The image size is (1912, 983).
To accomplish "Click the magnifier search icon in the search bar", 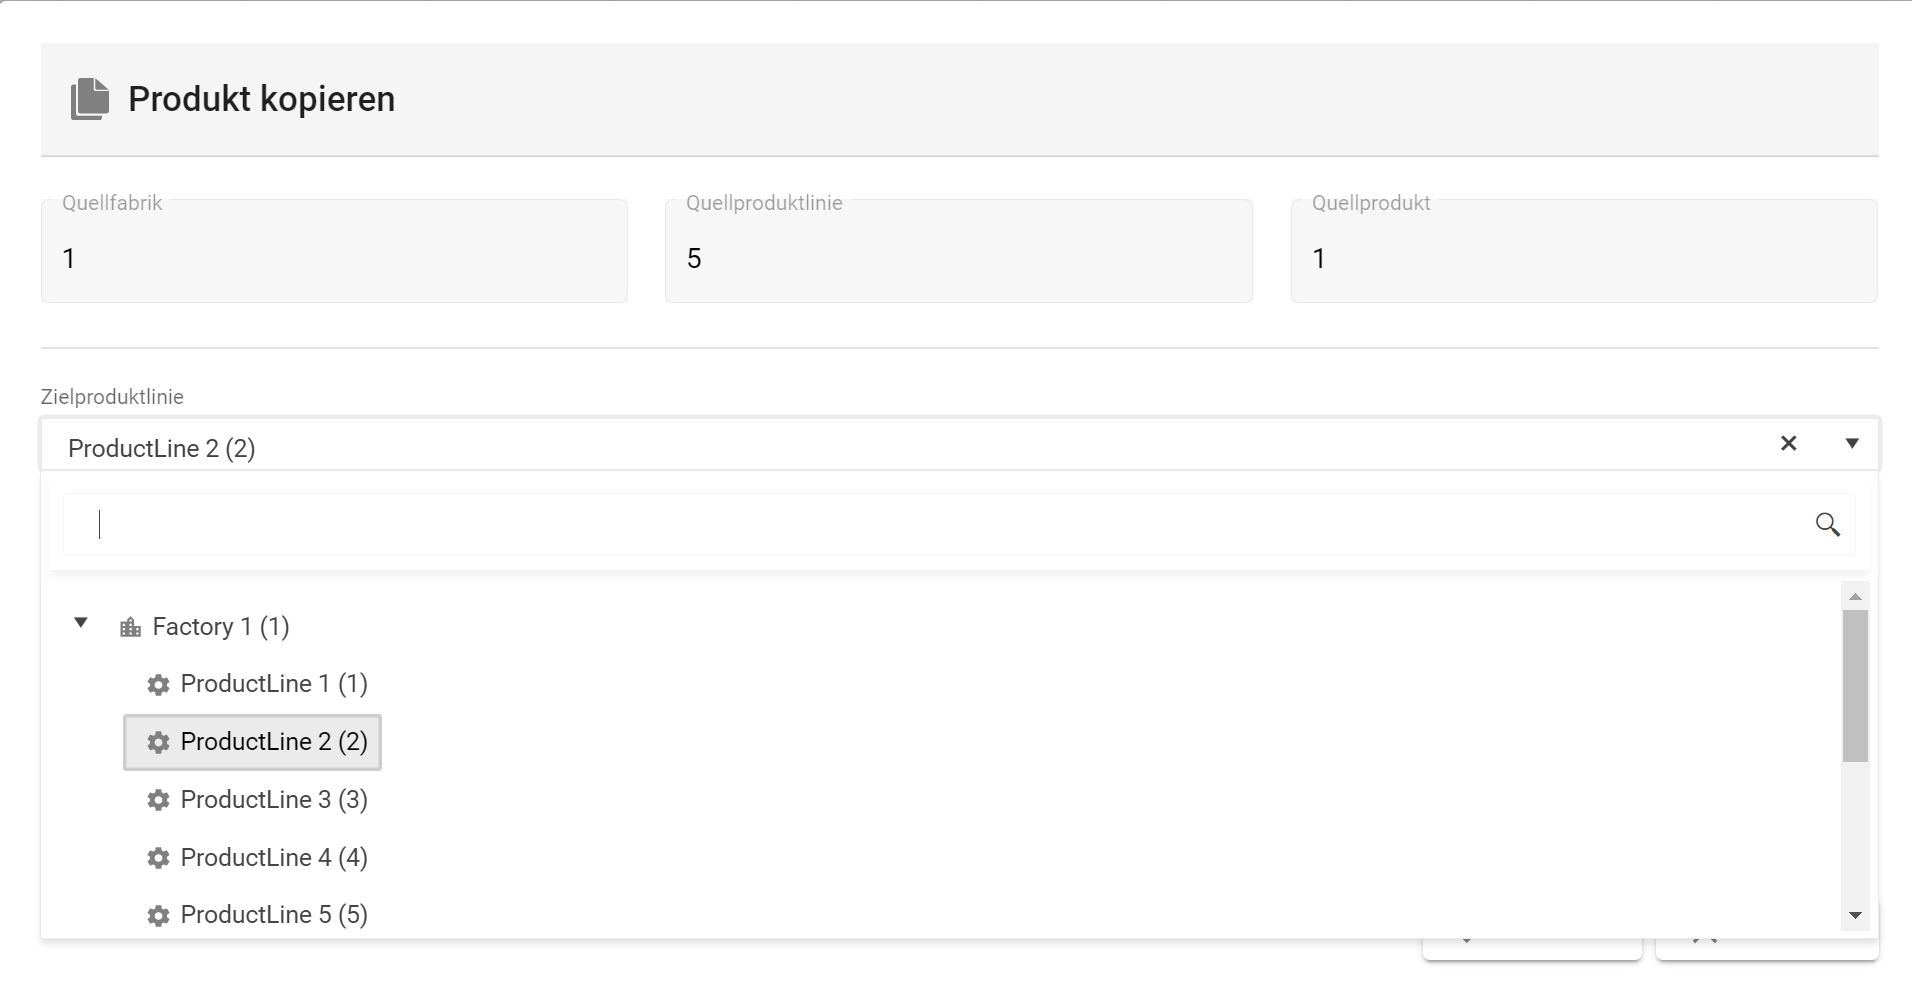I will 1830,524.
